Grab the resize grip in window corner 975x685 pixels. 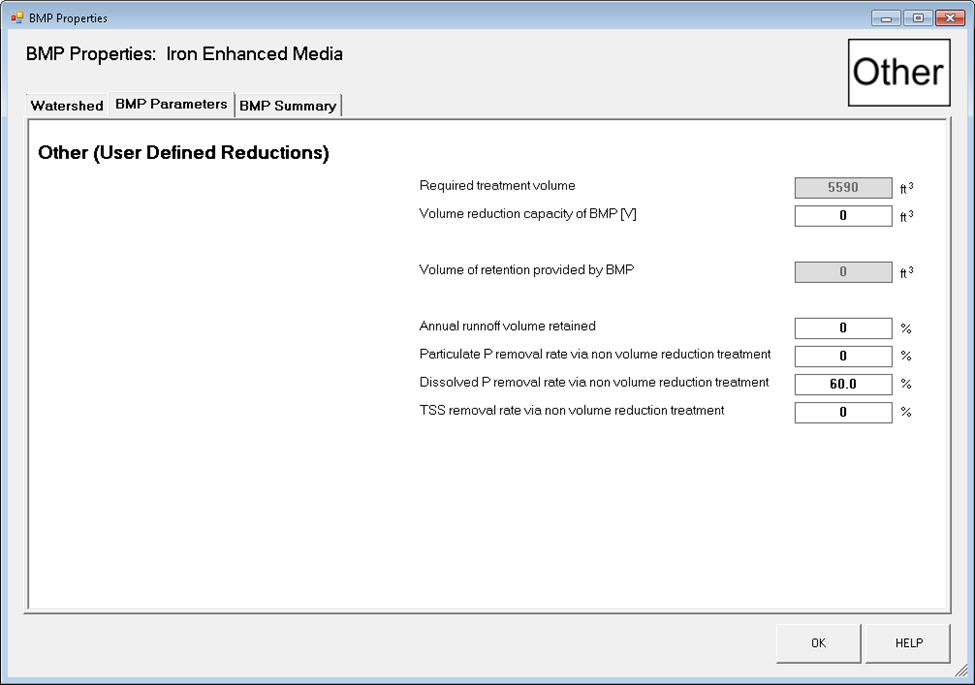(962, 673)
